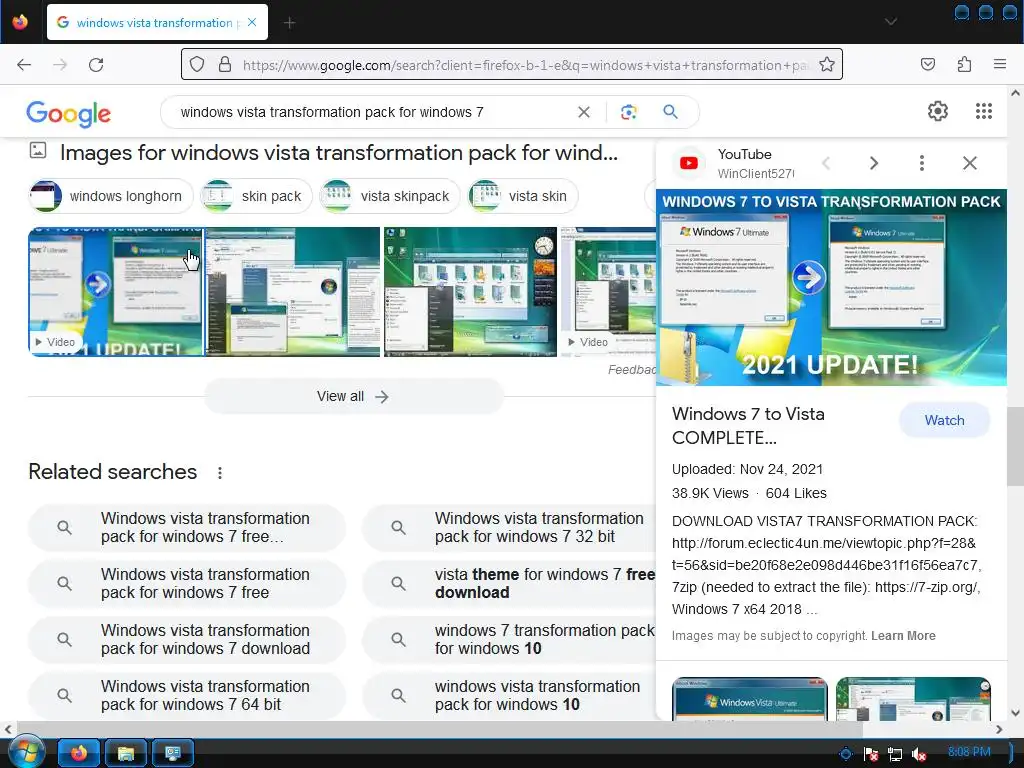Viewport: 1024px width, 768px height.
Task: Select the vista skinpack filter chip
Action: [x=390, y=196]
